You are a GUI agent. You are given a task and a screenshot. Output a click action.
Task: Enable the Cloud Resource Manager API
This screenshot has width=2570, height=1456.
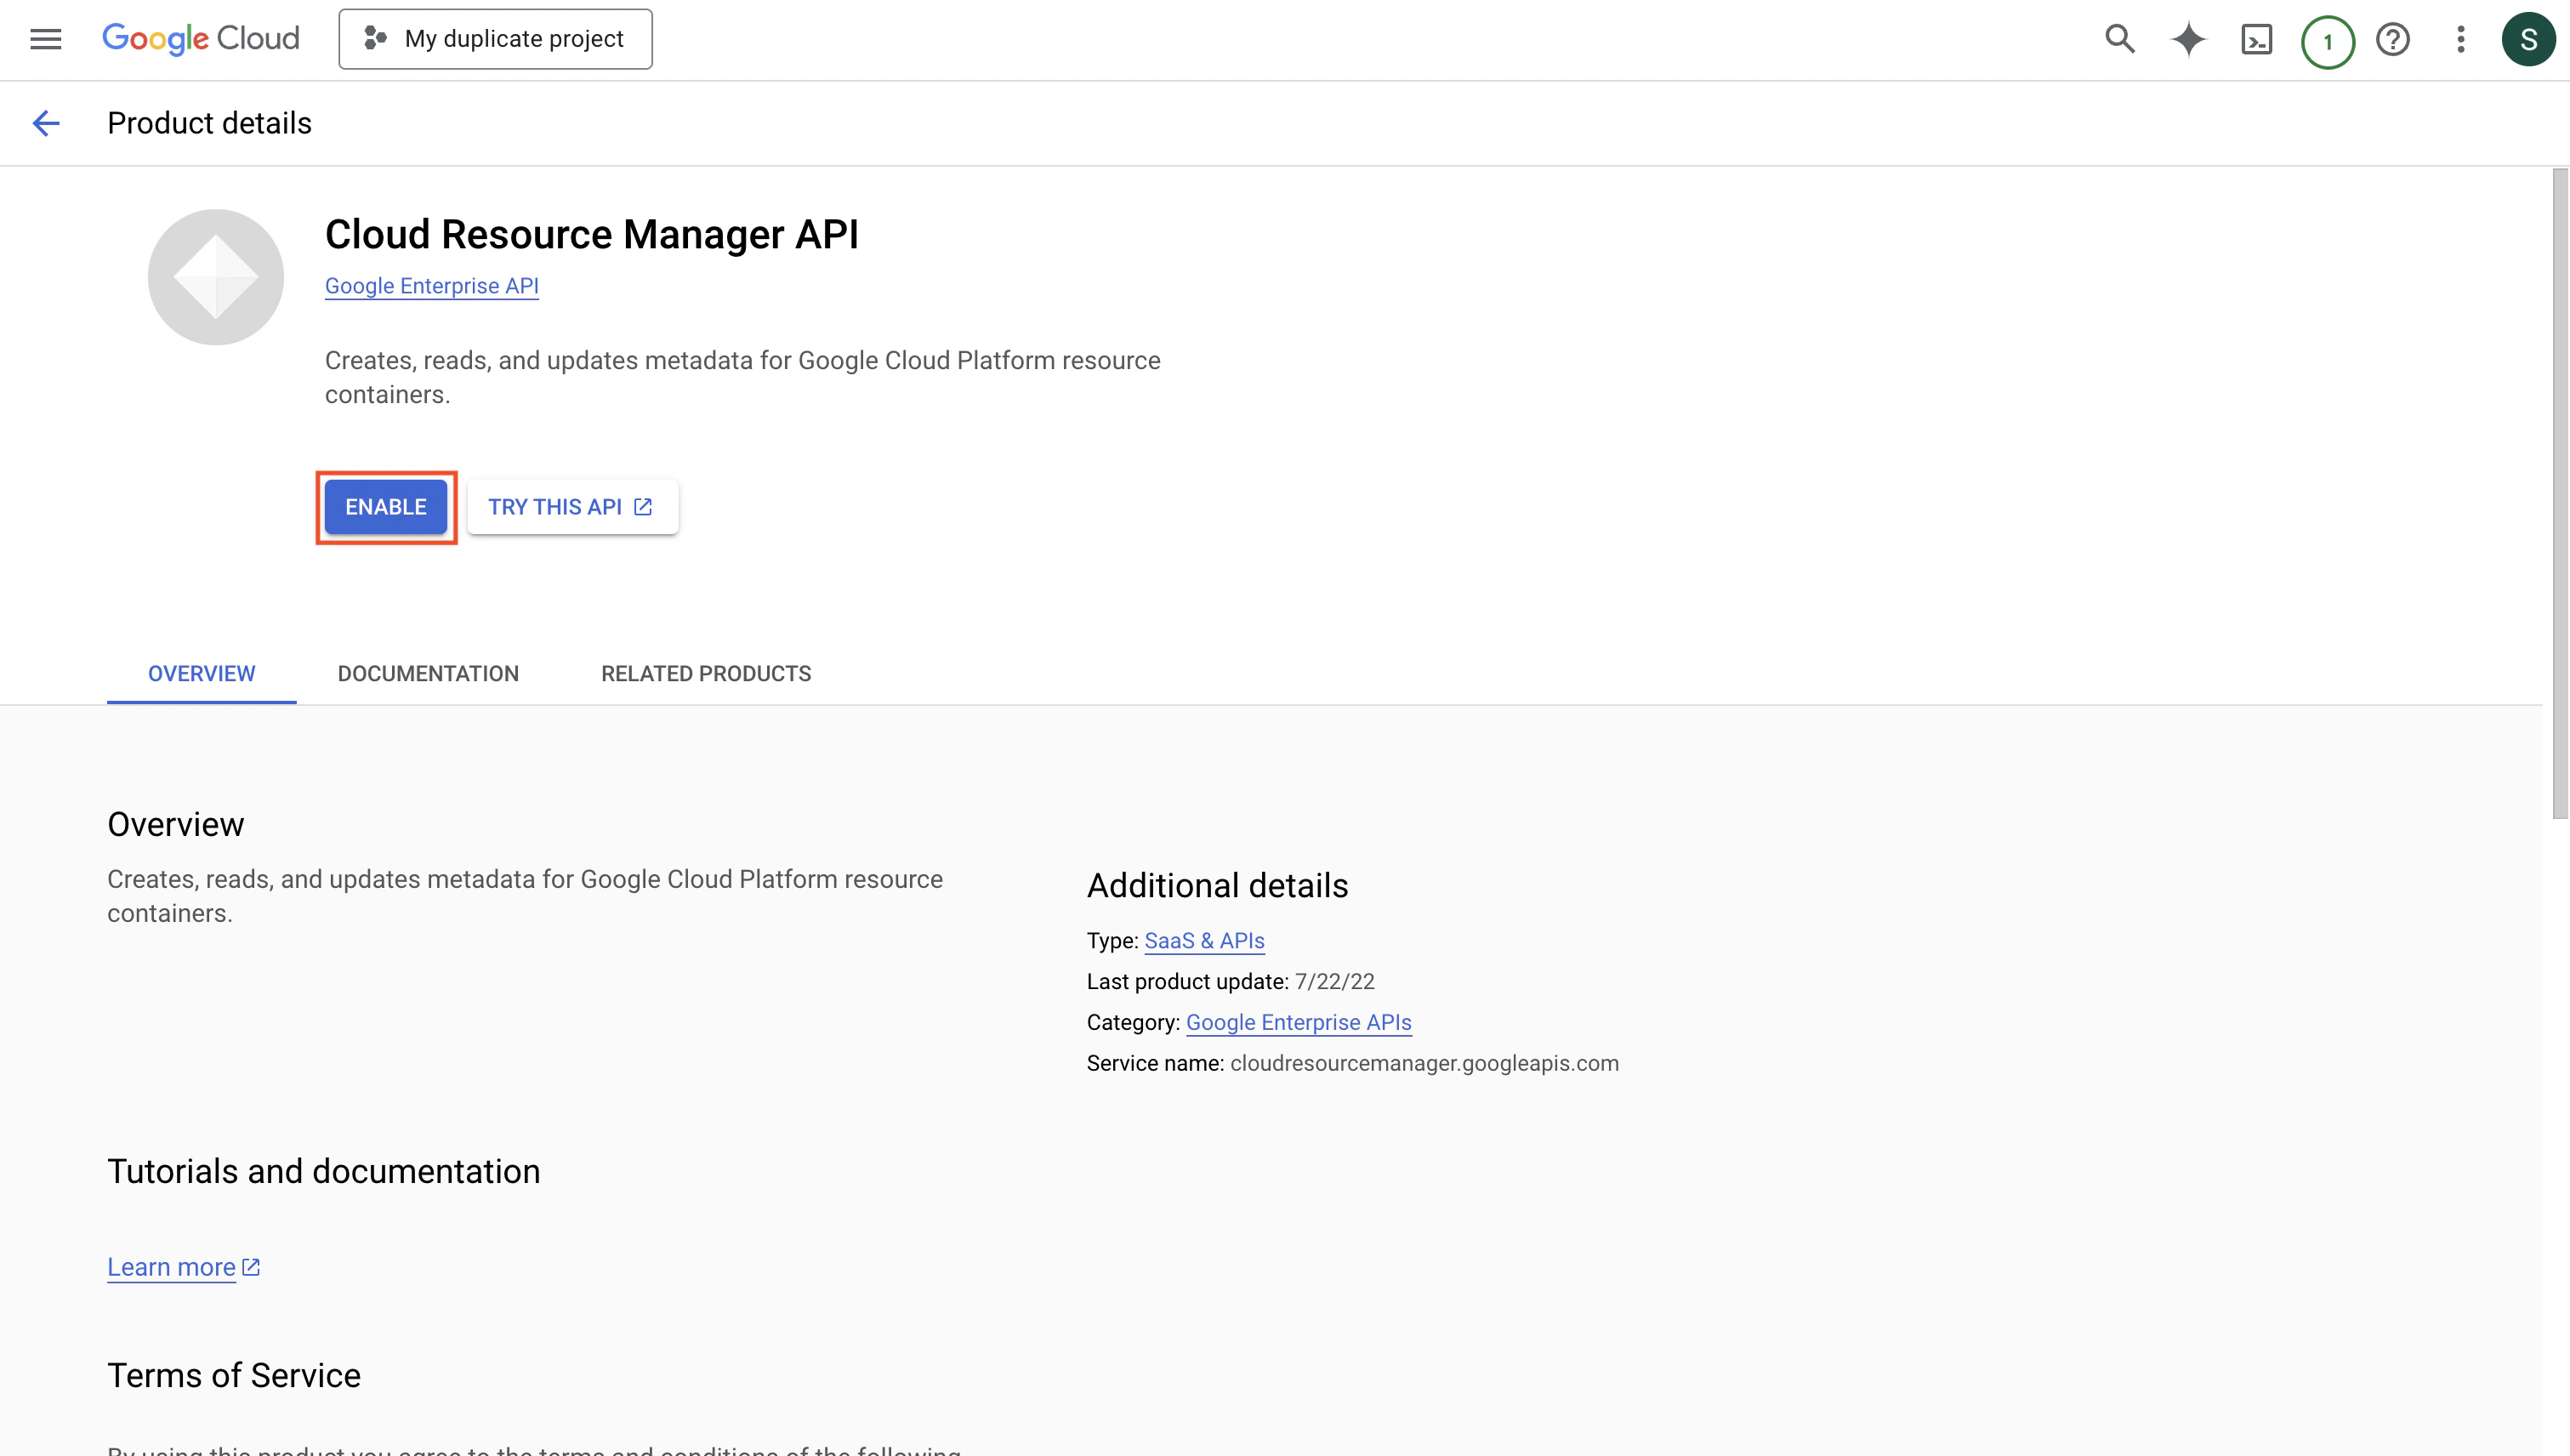tap(386, 507)
